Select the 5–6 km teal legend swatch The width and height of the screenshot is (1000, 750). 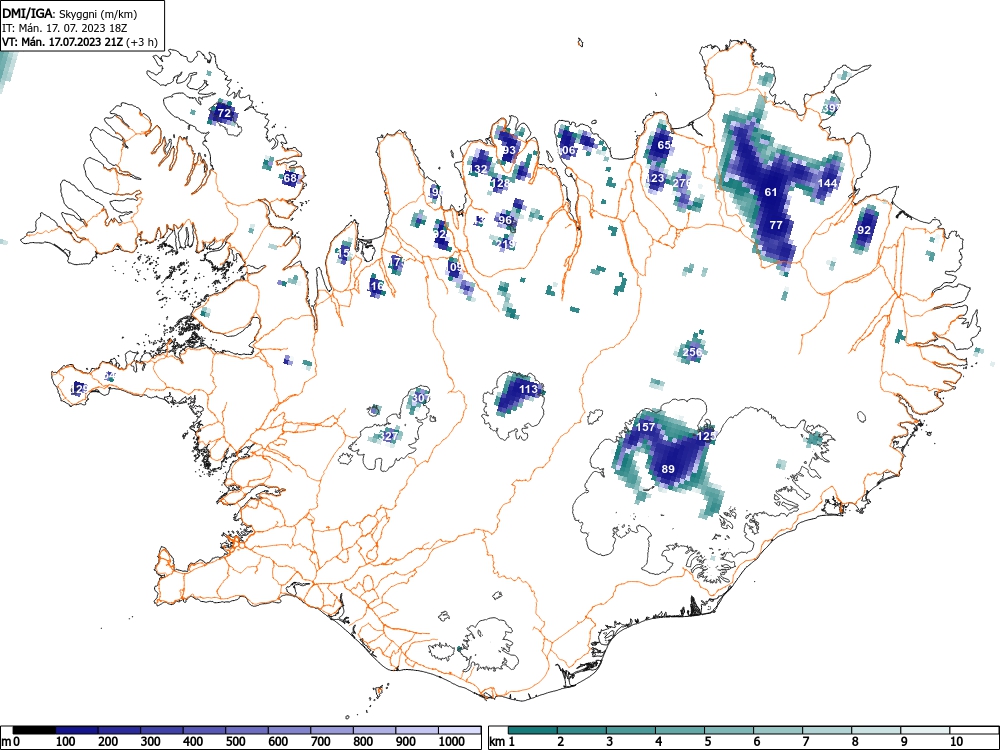point(729,730)
